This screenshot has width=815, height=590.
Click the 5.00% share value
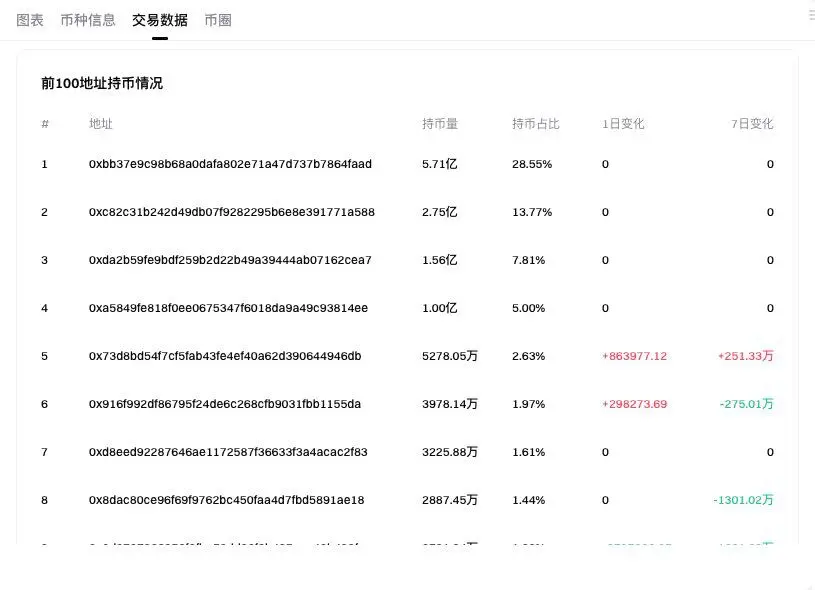point(529,308)
